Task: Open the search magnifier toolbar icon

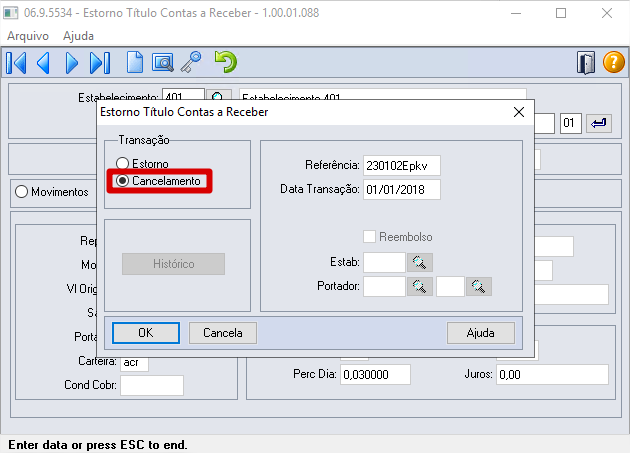Action: pos(163,63)
